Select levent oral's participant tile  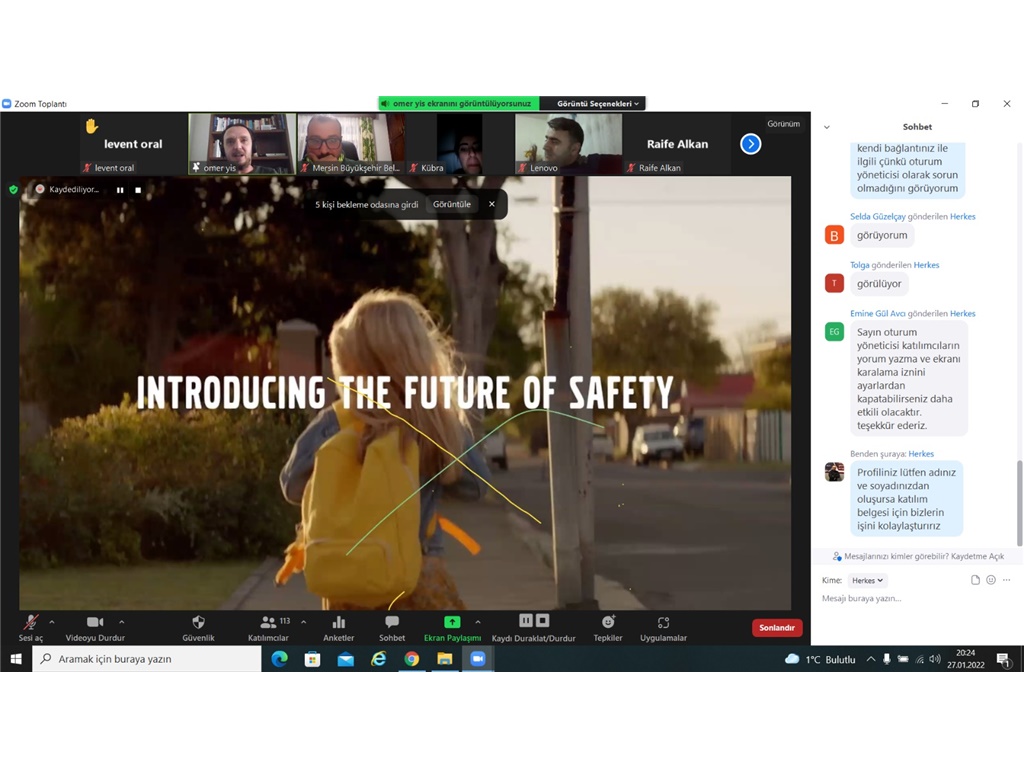pos(133,144)
